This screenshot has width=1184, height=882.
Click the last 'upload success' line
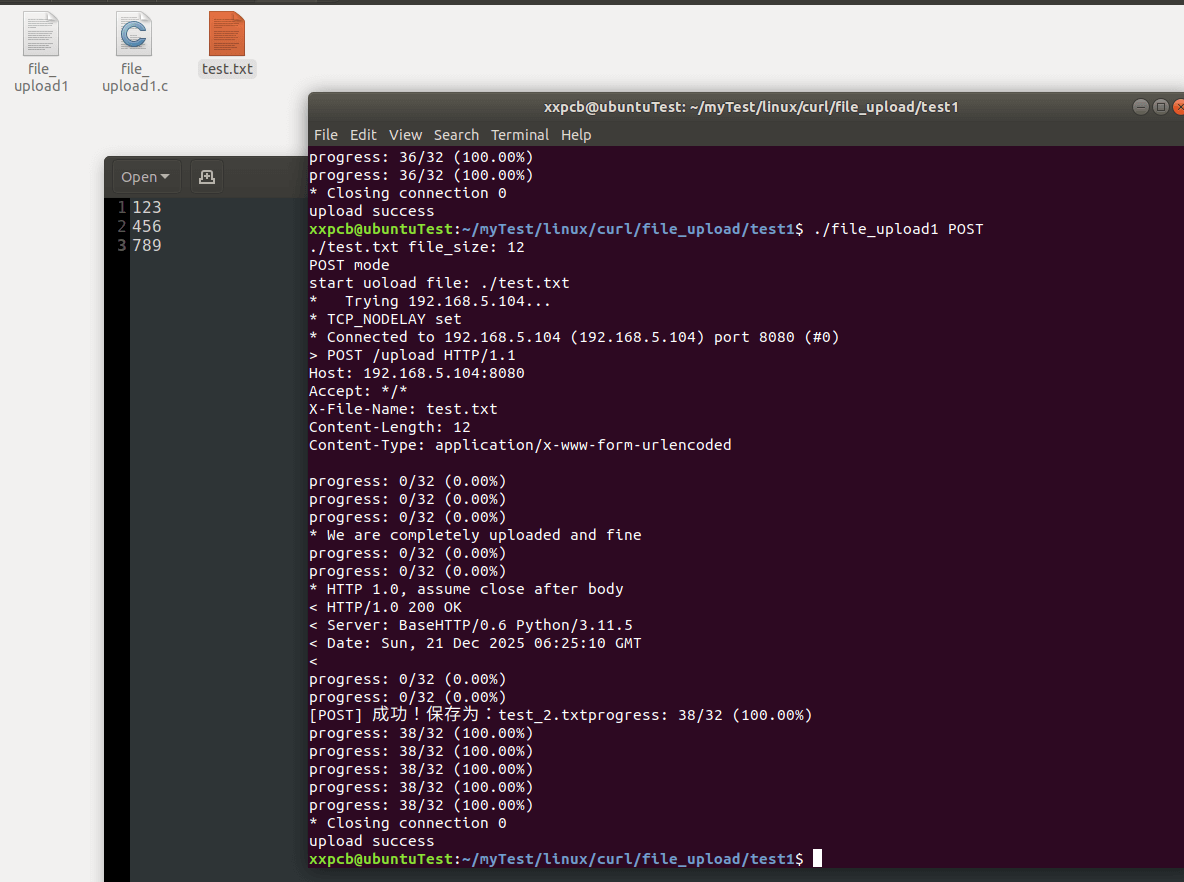tap(372, 841)
